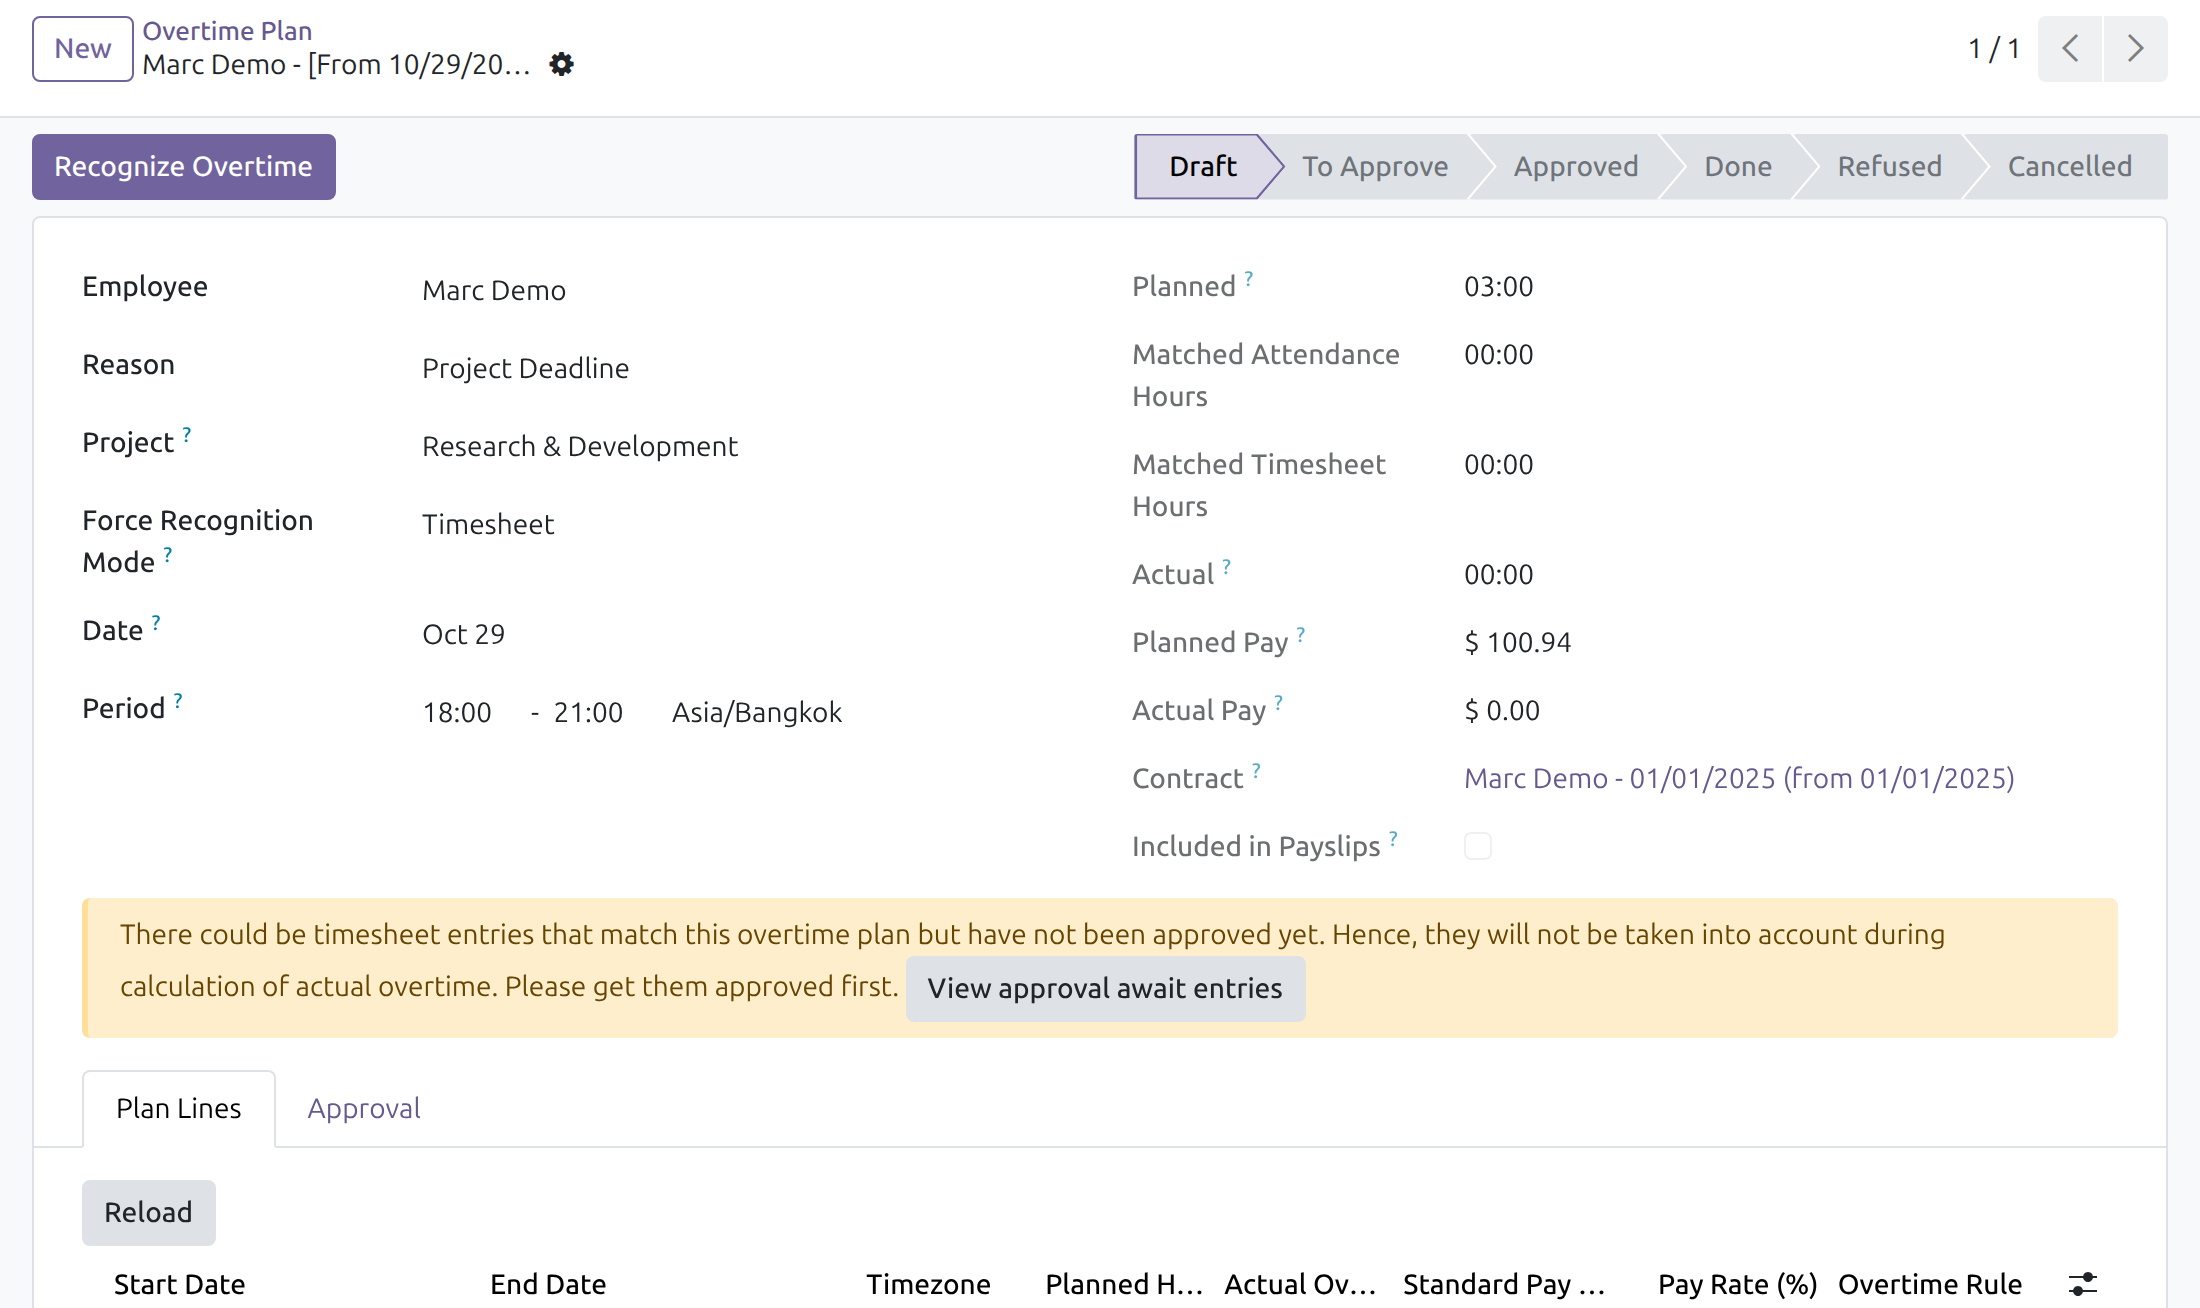Show help tooltip for Actual
The width and height of the screenshot is (2200, 1308).
[x=1227, y=567]
